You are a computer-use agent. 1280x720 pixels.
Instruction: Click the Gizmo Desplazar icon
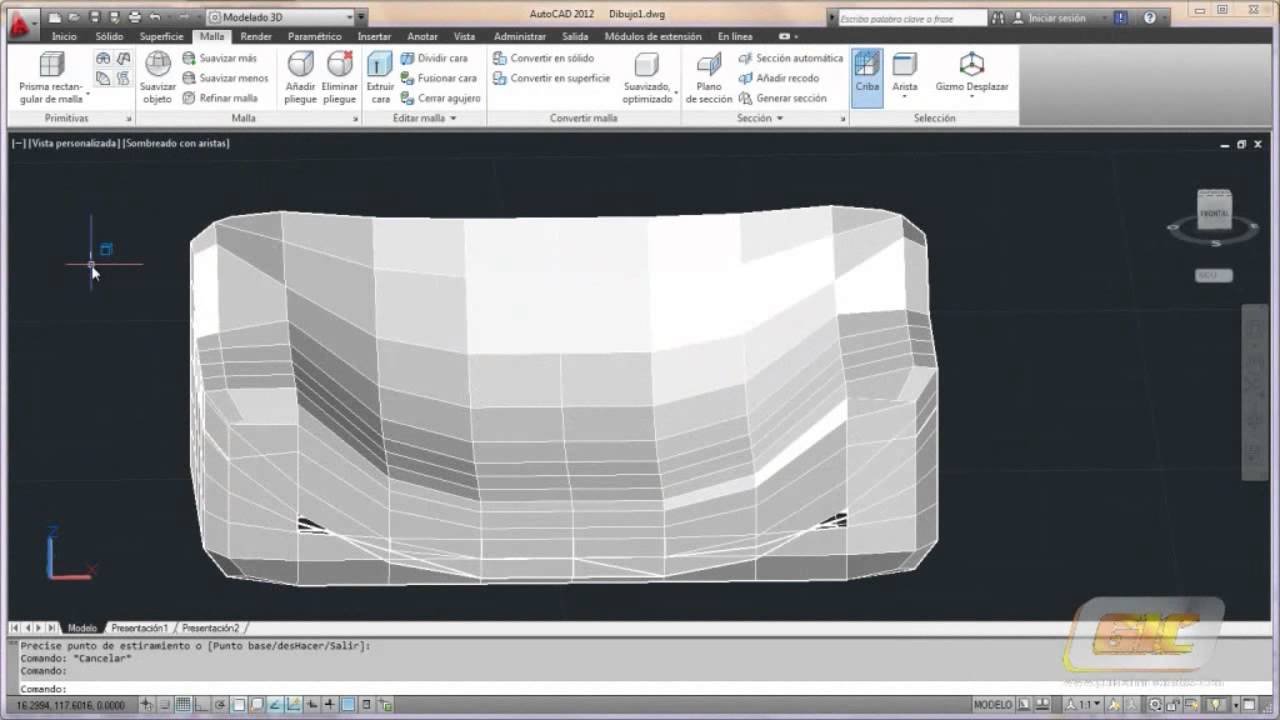click(x=971, y=65)
